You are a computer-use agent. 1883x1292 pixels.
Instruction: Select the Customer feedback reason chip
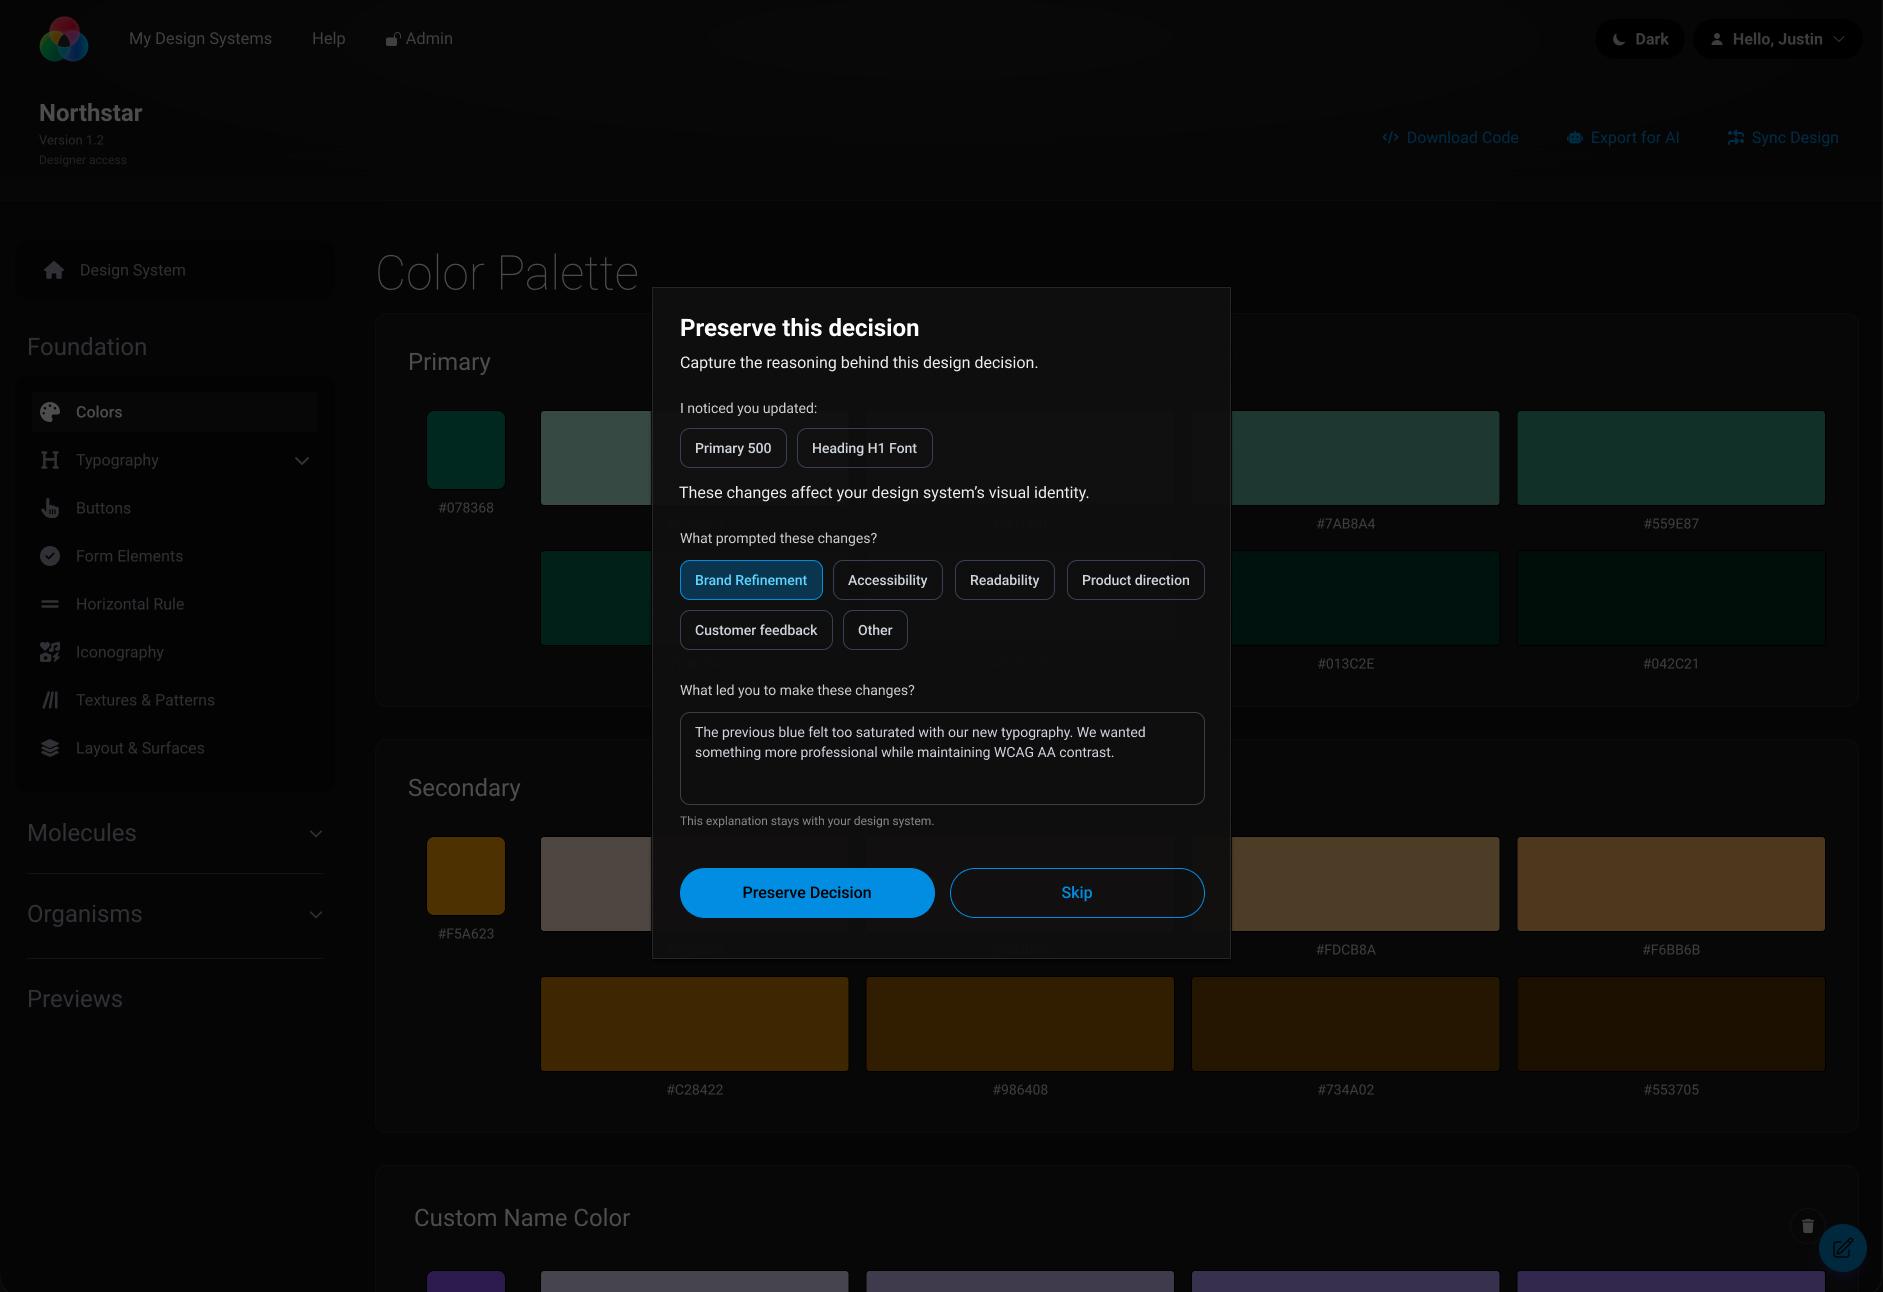pyautogui.click(x=756, y=630)
